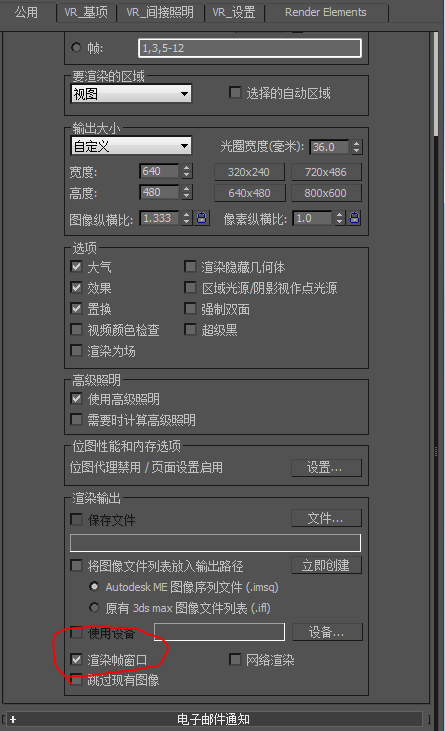445x731 pixels.
Task: Click the 光圈宽度 field showing 36.0
Action: (x=329, y=147)
